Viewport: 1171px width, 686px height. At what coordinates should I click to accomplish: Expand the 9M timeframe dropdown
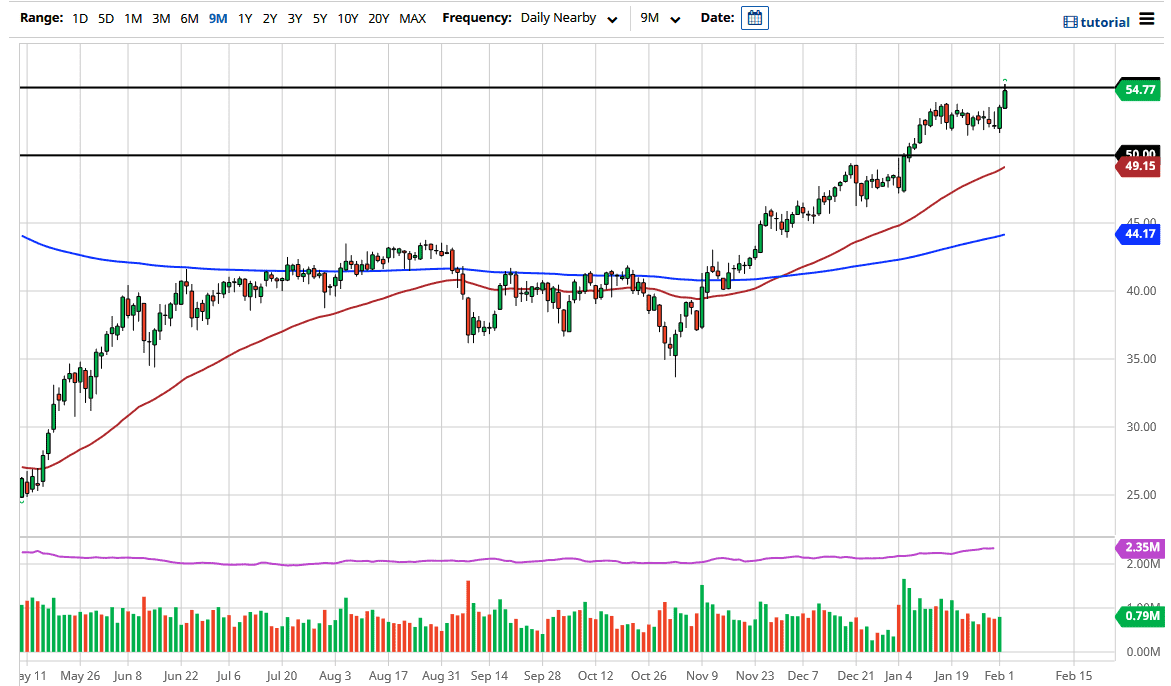[x=659, y=17]
